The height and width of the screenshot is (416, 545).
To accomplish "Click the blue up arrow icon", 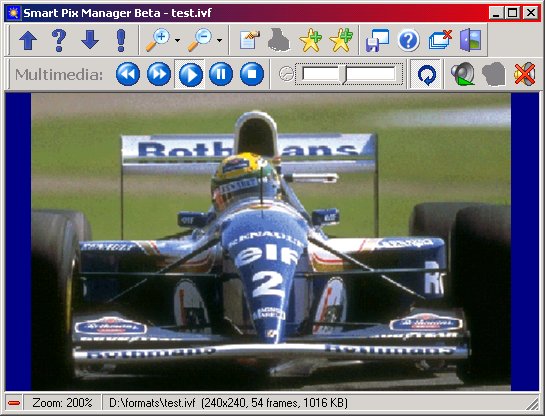I will coord(28,41).
